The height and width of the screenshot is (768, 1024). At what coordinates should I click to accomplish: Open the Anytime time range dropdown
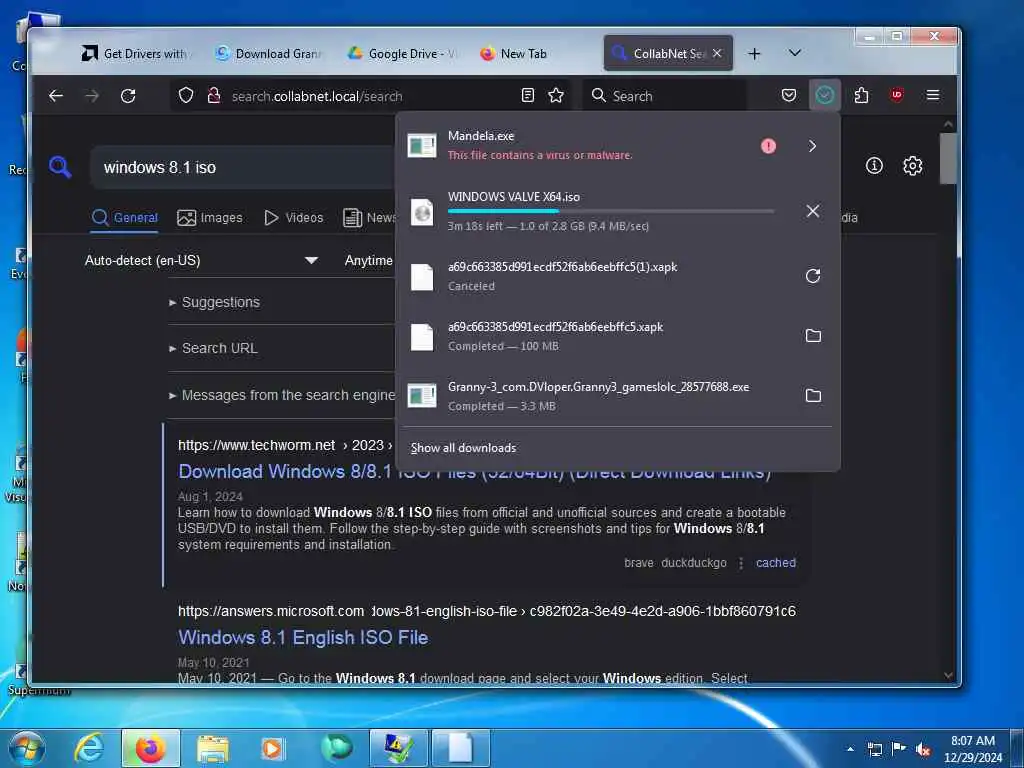coord(369,261)
